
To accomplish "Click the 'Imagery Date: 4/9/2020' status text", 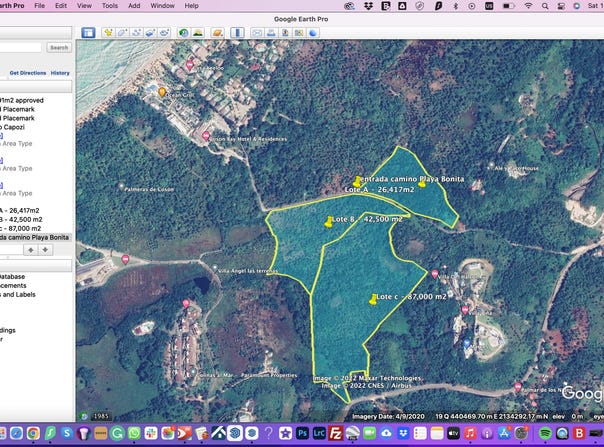I will (388, 416).
